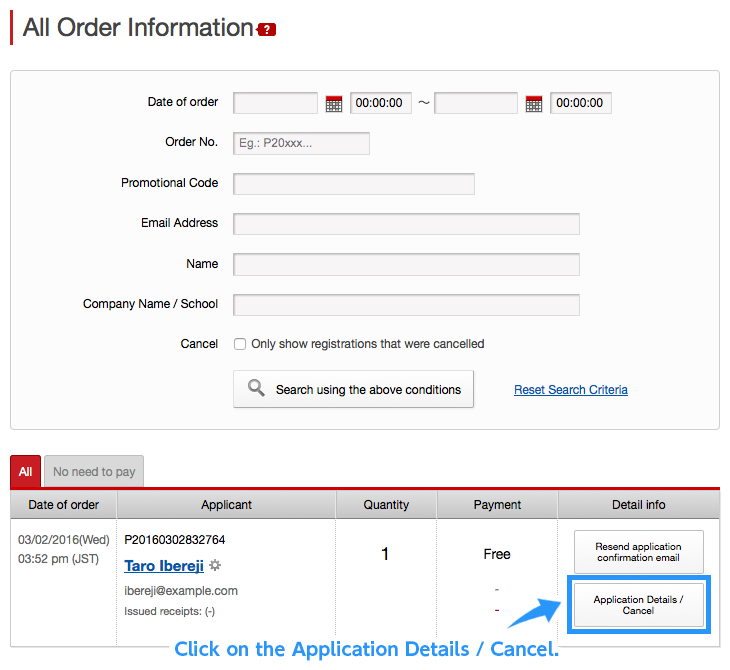The width and height of the screenshot is (730, 670).
Task: Click the Free payment value
Action: [x=497, y=554]
